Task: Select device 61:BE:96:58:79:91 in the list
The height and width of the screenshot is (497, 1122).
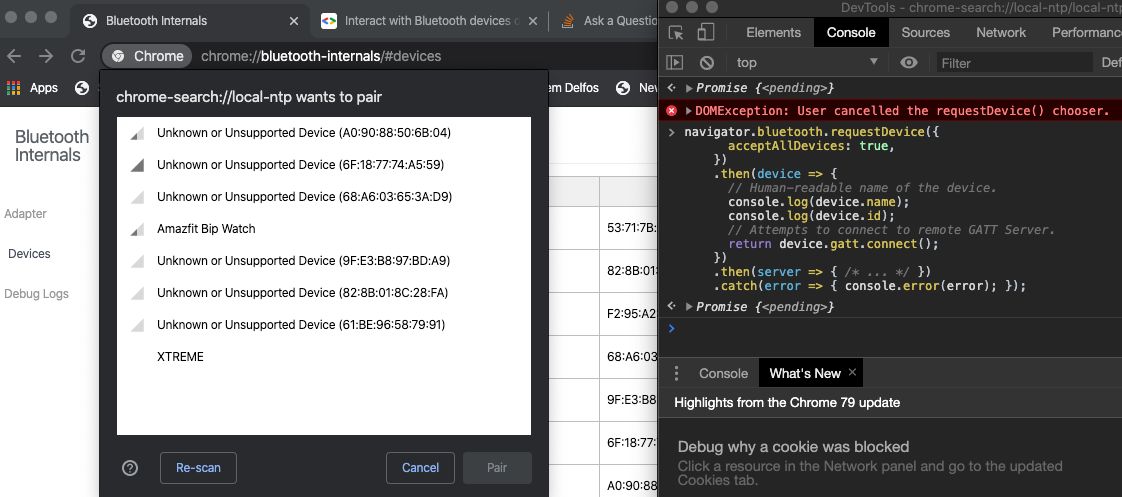Action: click(x=323, y=325)
